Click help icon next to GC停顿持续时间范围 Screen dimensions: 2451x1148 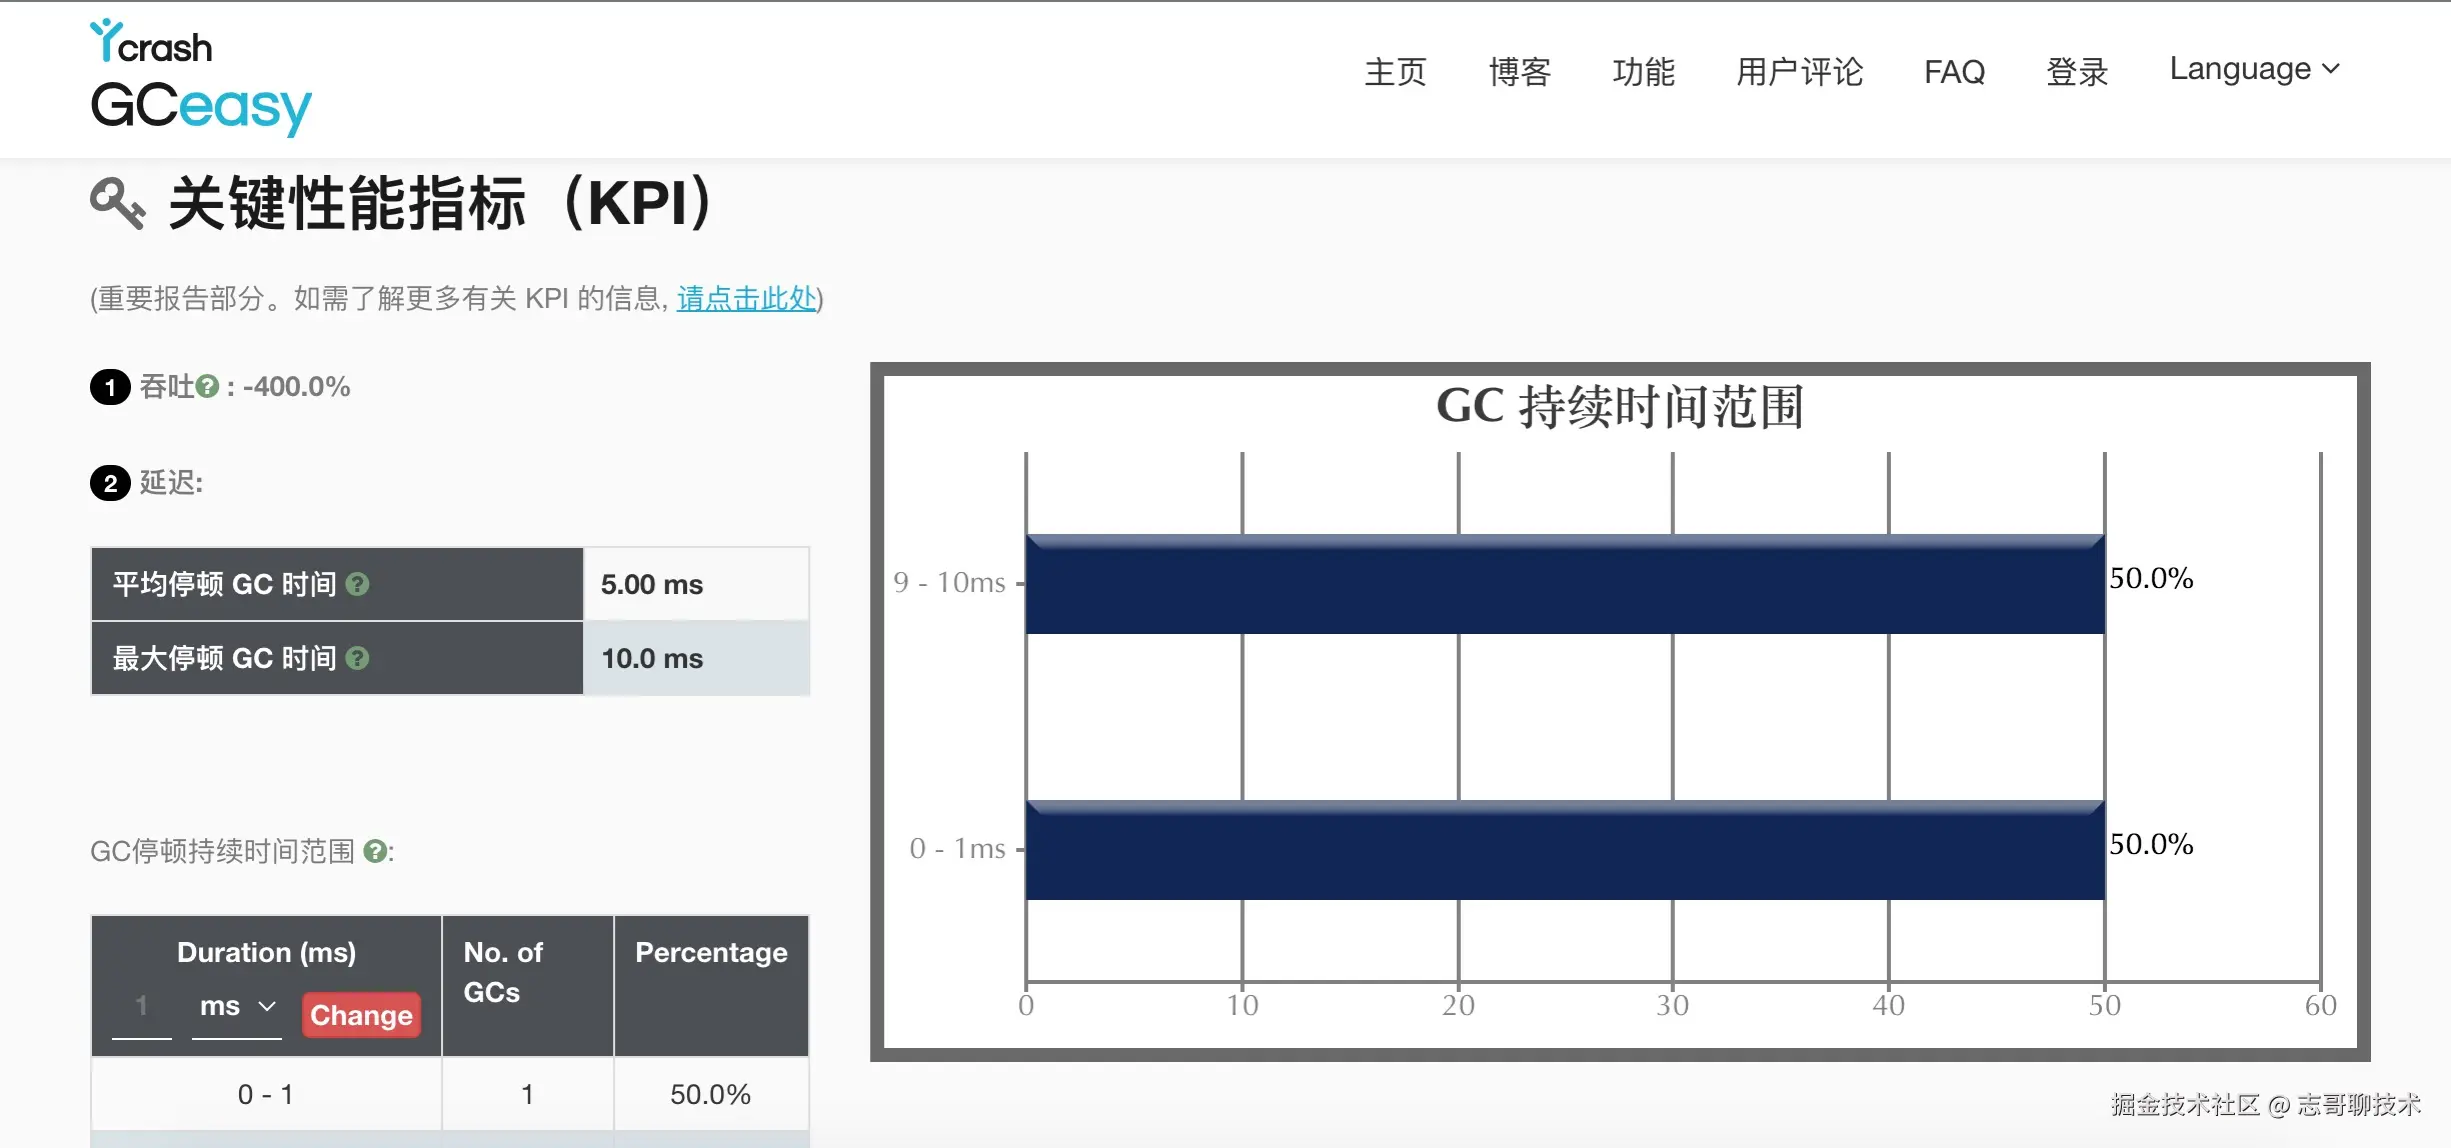point(375,851)
